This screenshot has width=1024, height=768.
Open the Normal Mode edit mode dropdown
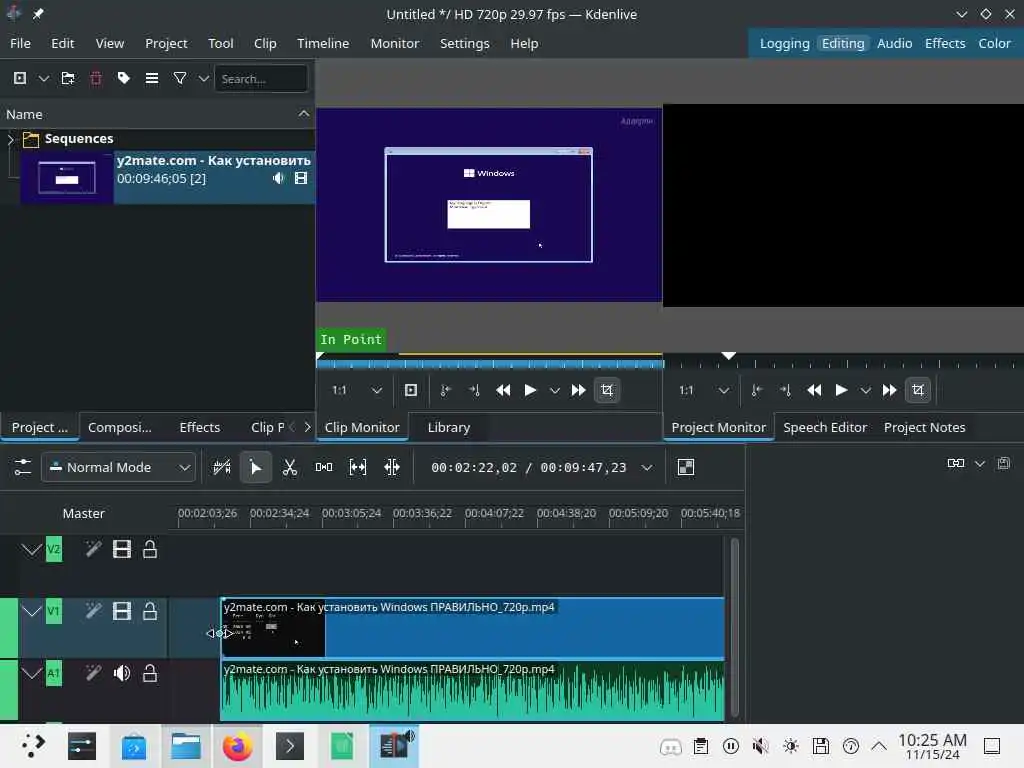[119, 468]
